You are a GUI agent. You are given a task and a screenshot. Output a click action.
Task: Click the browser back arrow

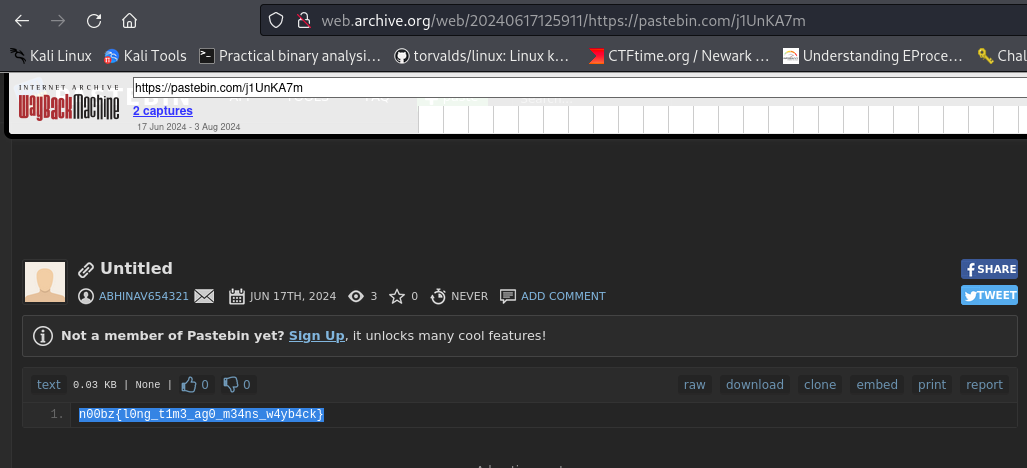pyautogui.click(x=22, y=20)
